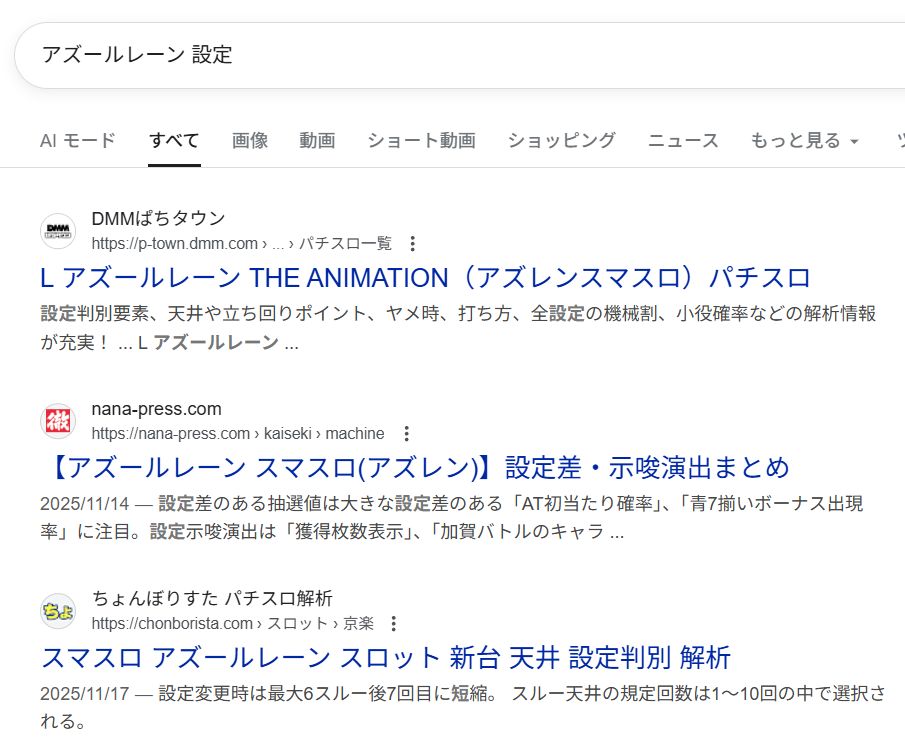Open the 動画 results tab
The height and width of the screenshot is (738, 905).
(317, 141)
